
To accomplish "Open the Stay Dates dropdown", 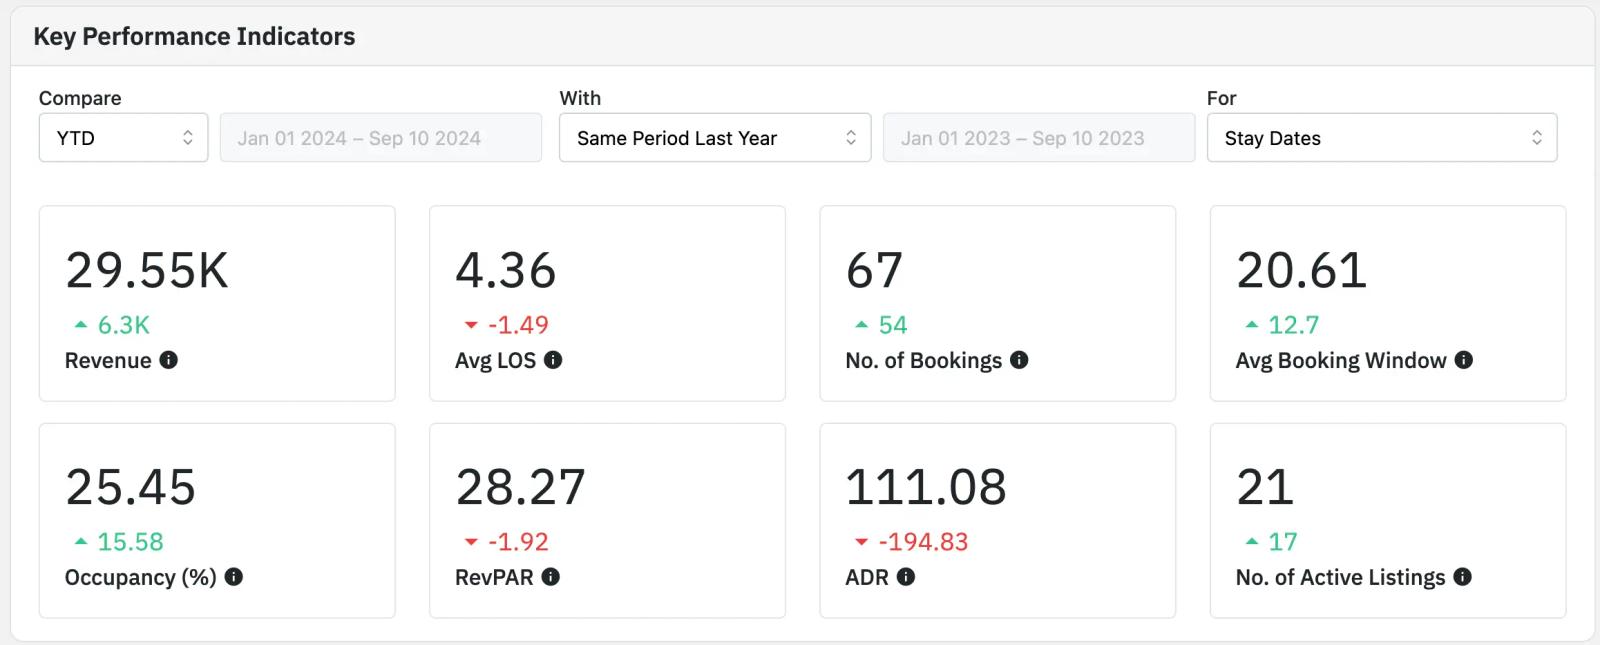I will tap(1382, 138).
